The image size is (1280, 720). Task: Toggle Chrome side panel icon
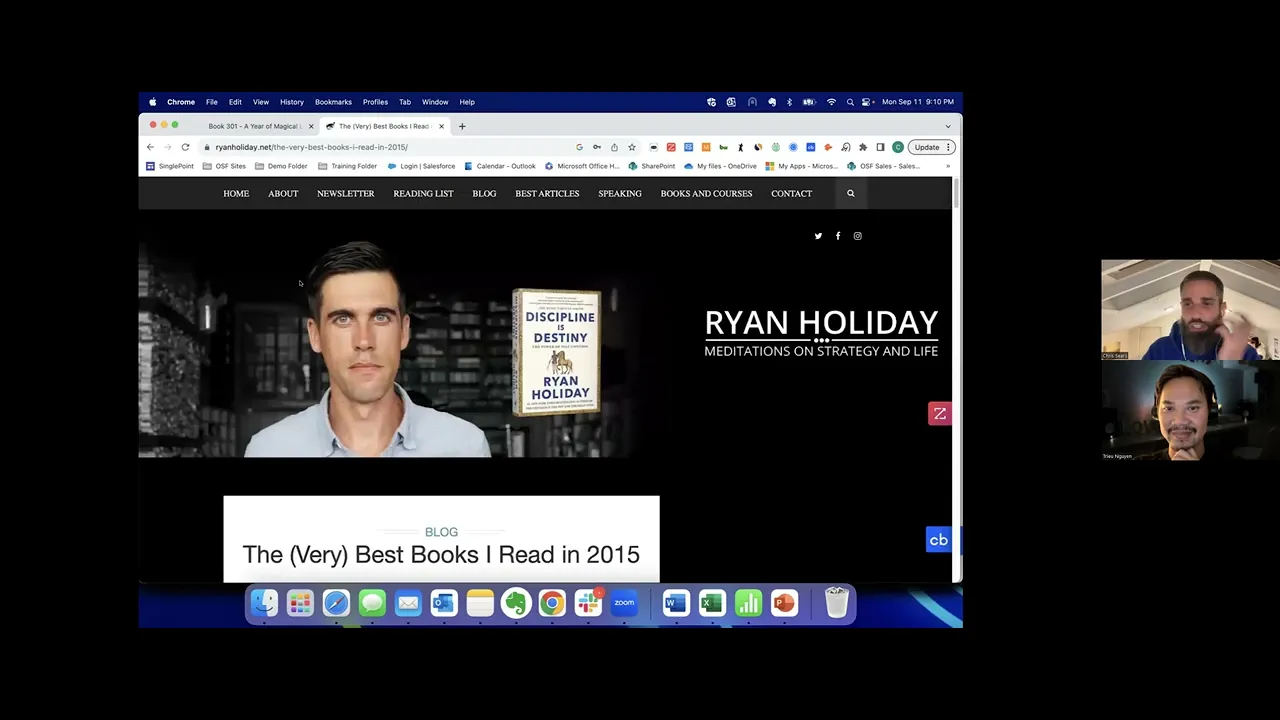880,147
